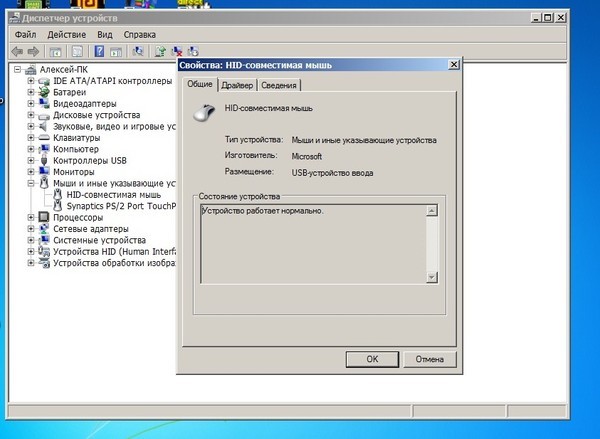The image size is (600, 439).
Task: Expand the Контроллеры USB node
Action: pyautogui.click(x=31, y=160)
